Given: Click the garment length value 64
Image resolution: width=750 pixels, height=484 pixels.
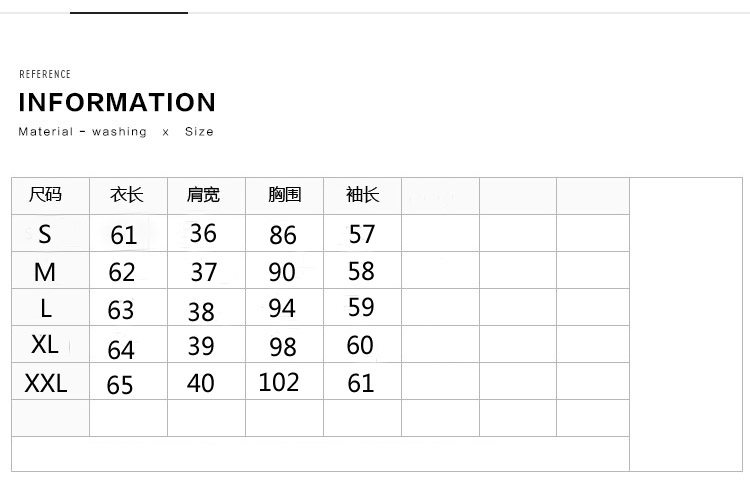Looking at the screenshot, I should 121,349.
